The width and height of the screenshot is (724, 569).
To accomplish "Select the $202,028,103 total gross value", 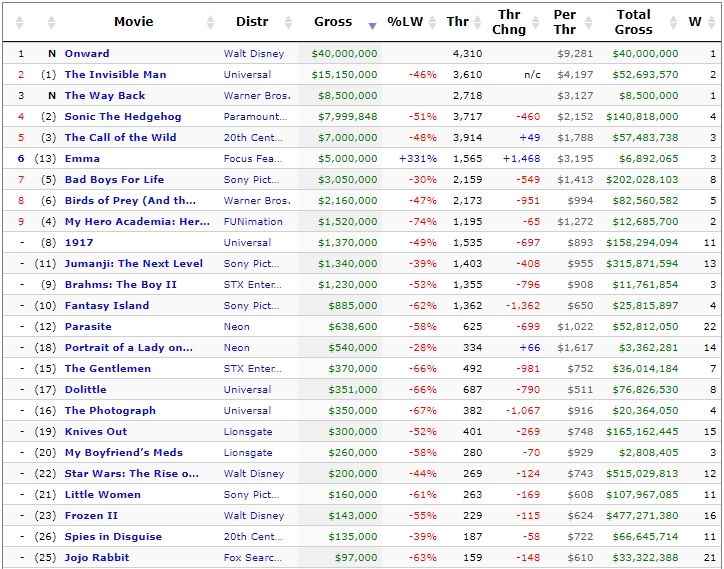I will click(x=642, y=180).
